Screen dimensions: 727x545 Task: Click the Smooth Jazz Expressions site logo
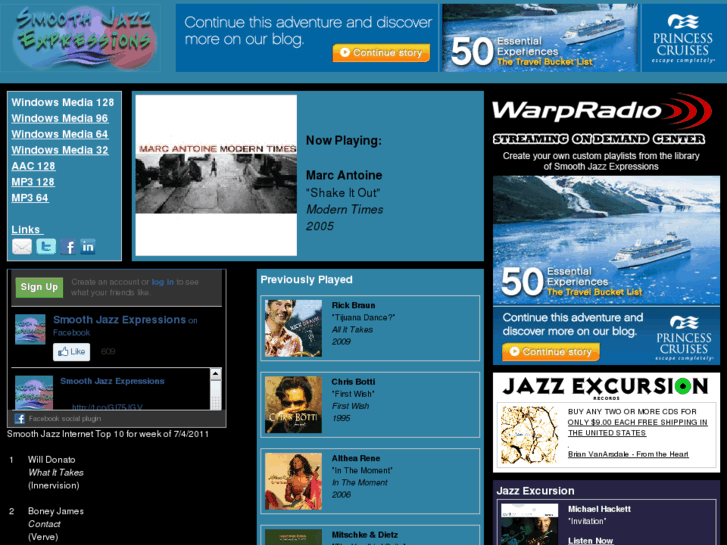pos(84,38)
